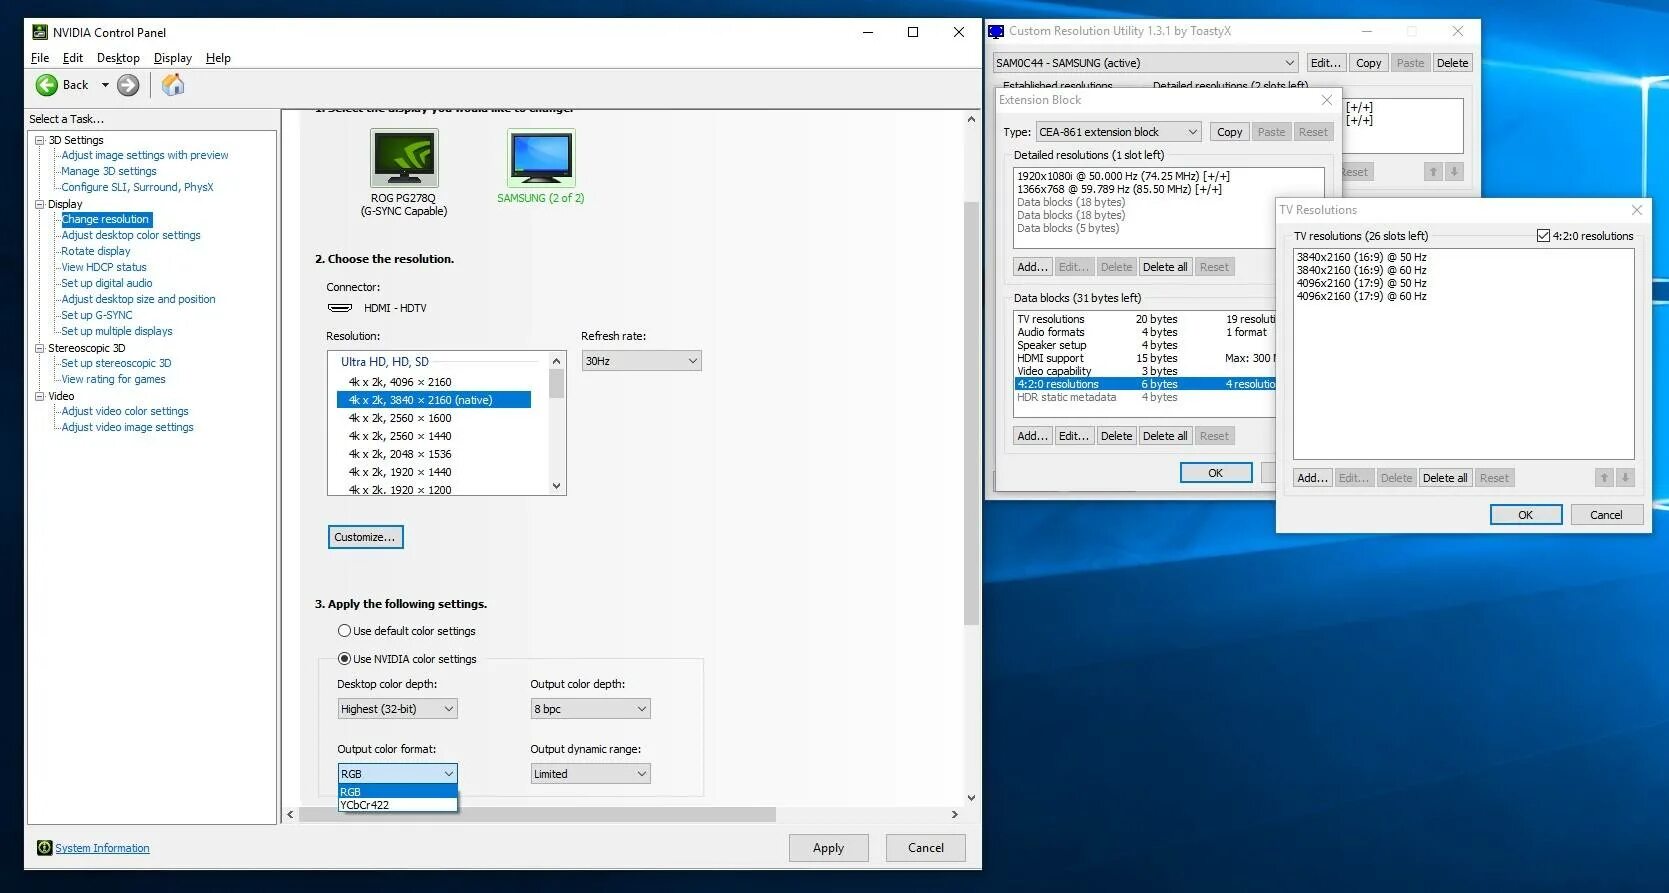Click OK in TV Resolutions dialog

pyautogui.click(x=1525, y=515)
